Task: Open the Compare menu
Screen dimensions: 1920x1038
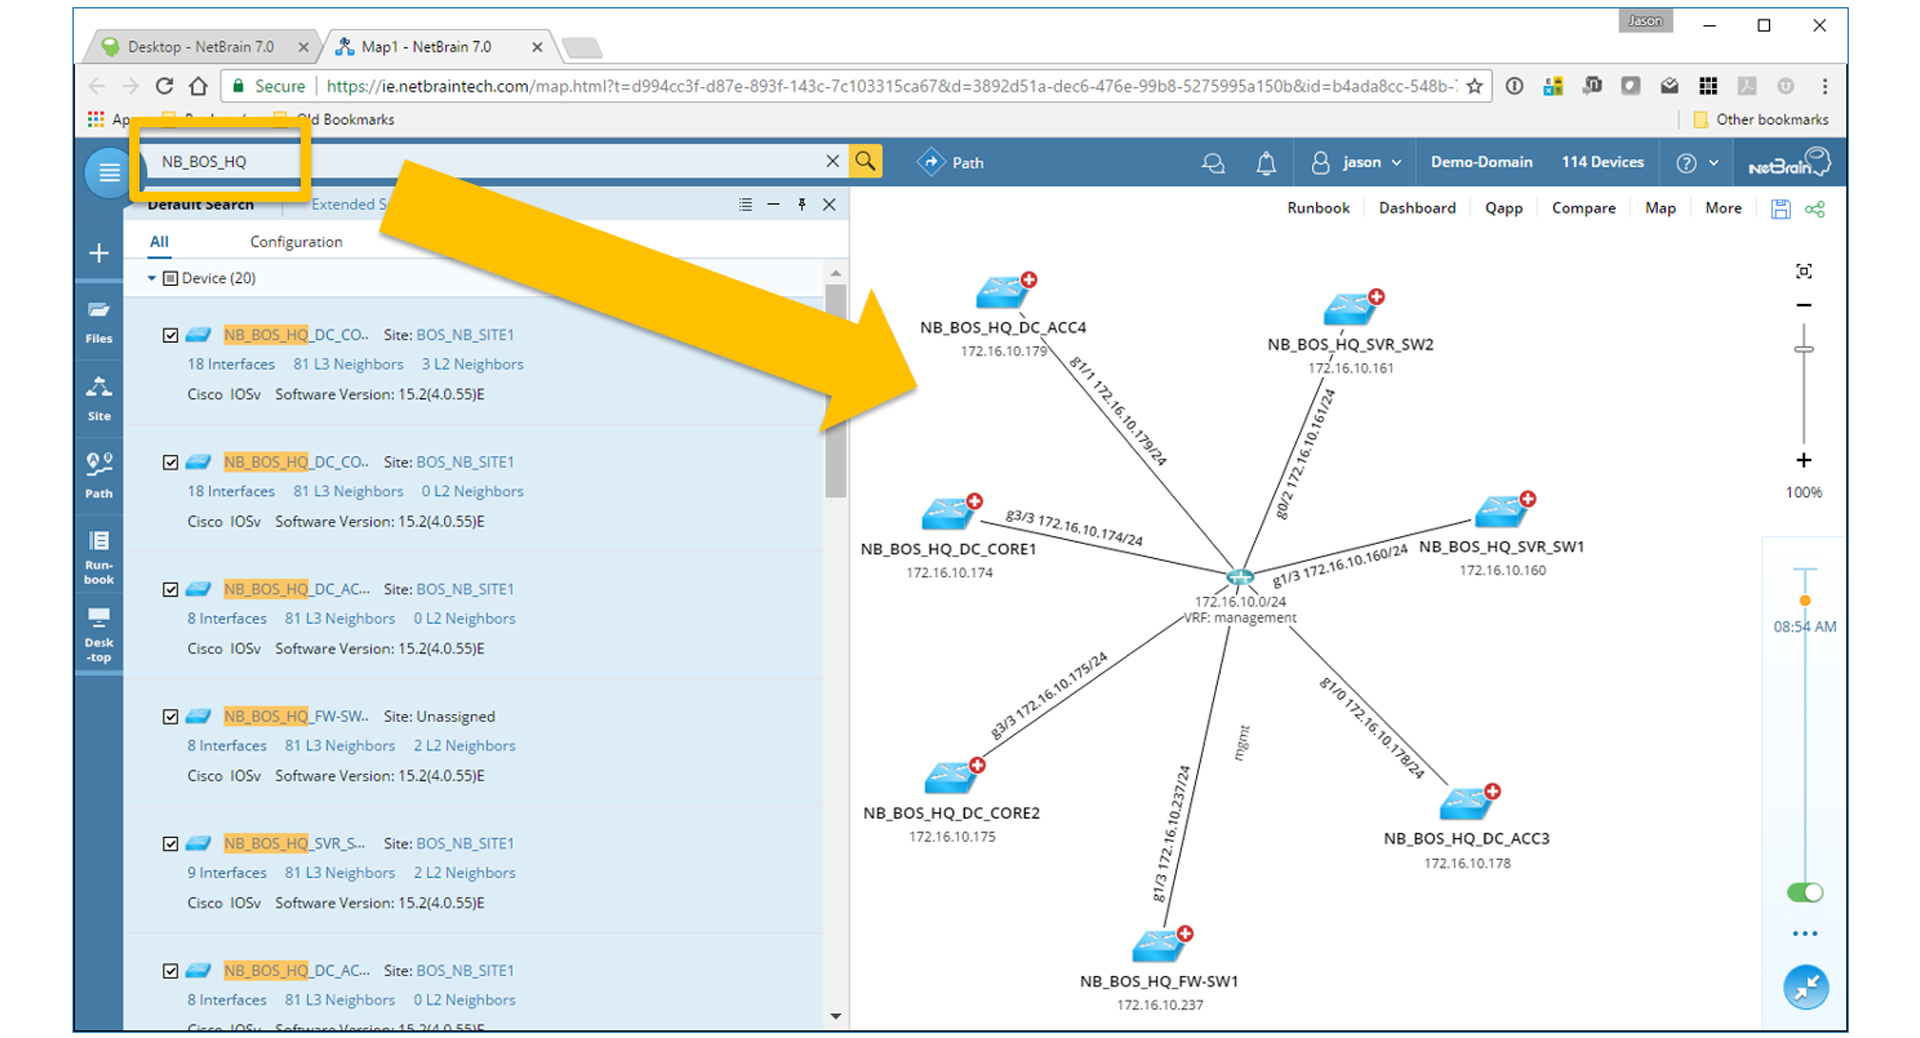Action: click(x=1583, y=208)
